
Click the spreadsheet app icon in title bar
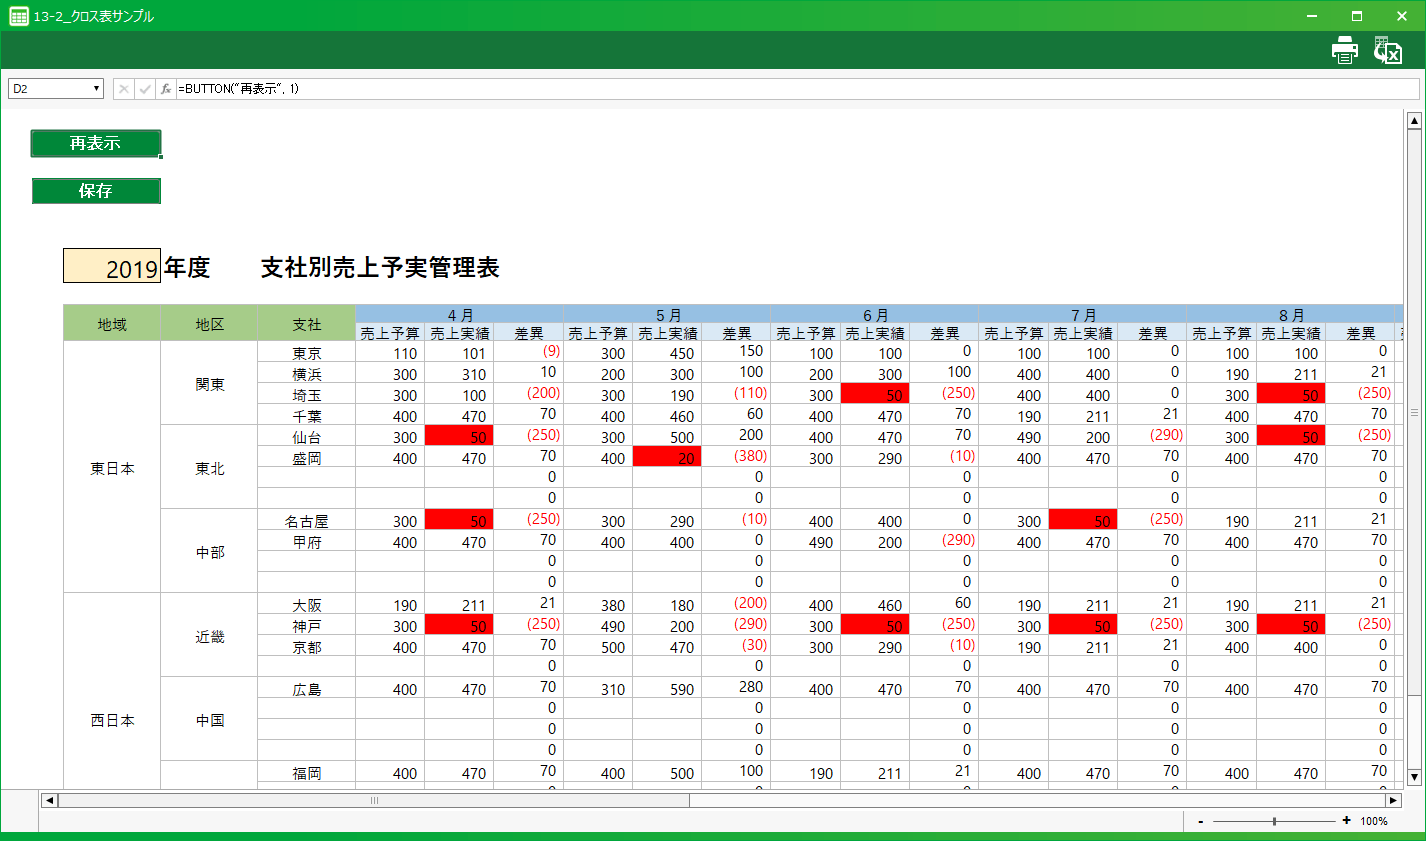coord(18,16)
